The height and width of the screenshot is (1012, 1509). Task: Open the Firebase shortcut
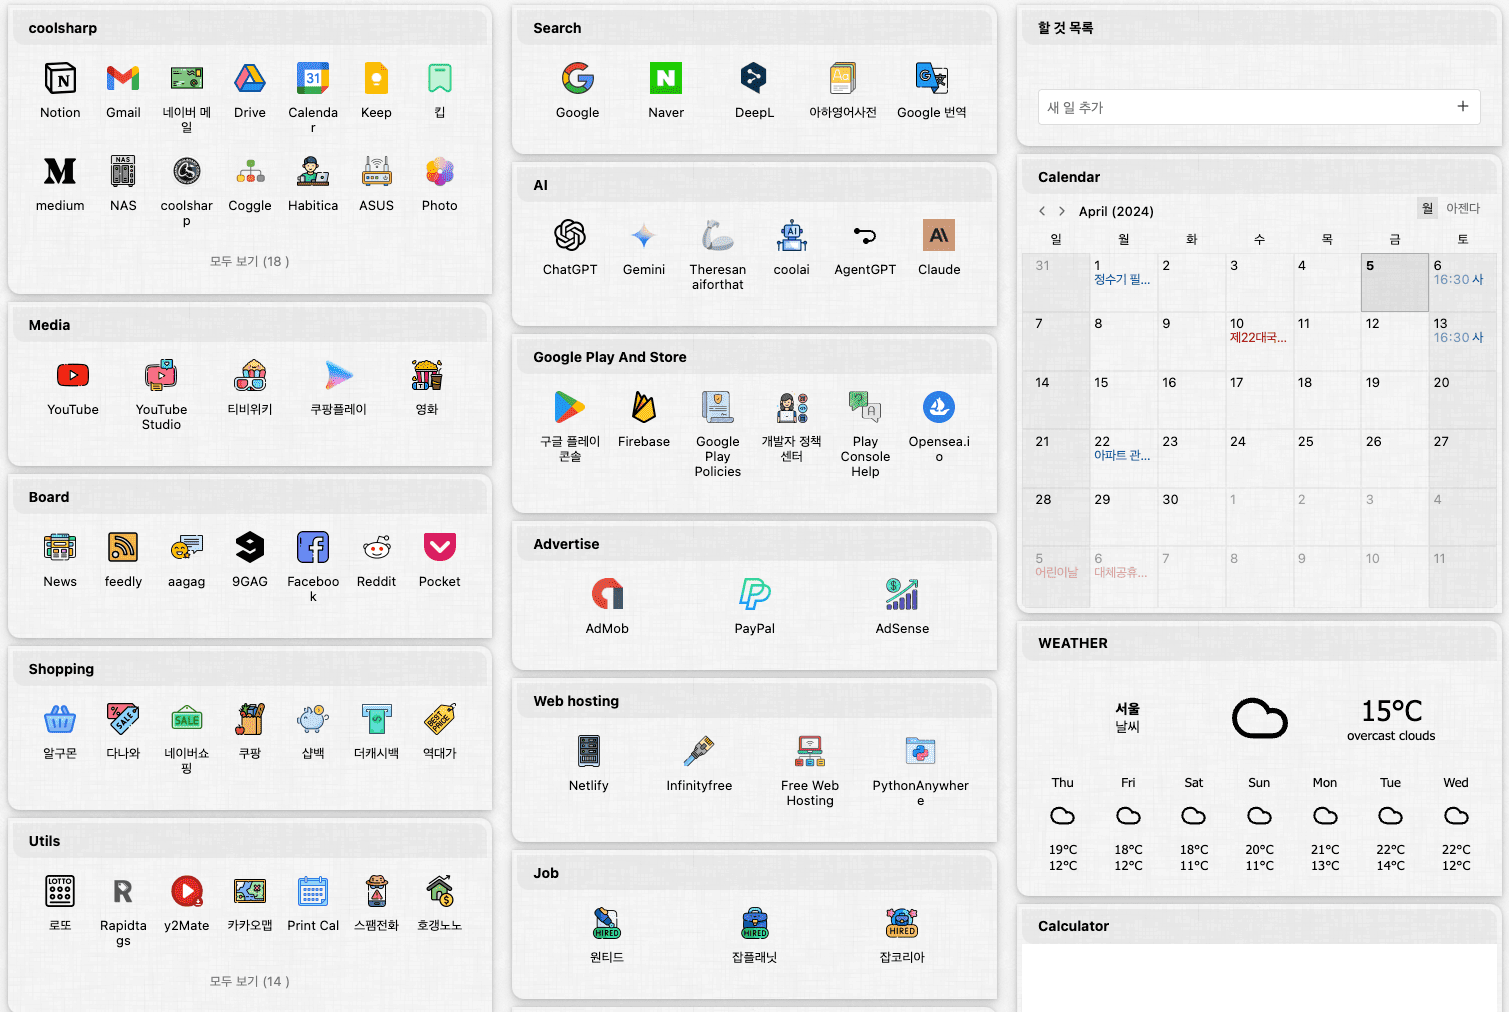[x=644, y=408]
